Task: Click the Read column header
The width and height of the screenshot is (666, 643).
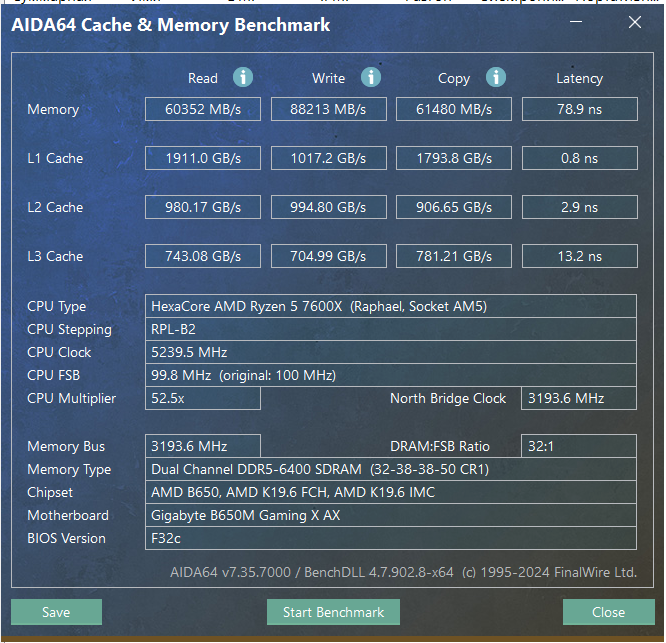Action: pos(203,78)
